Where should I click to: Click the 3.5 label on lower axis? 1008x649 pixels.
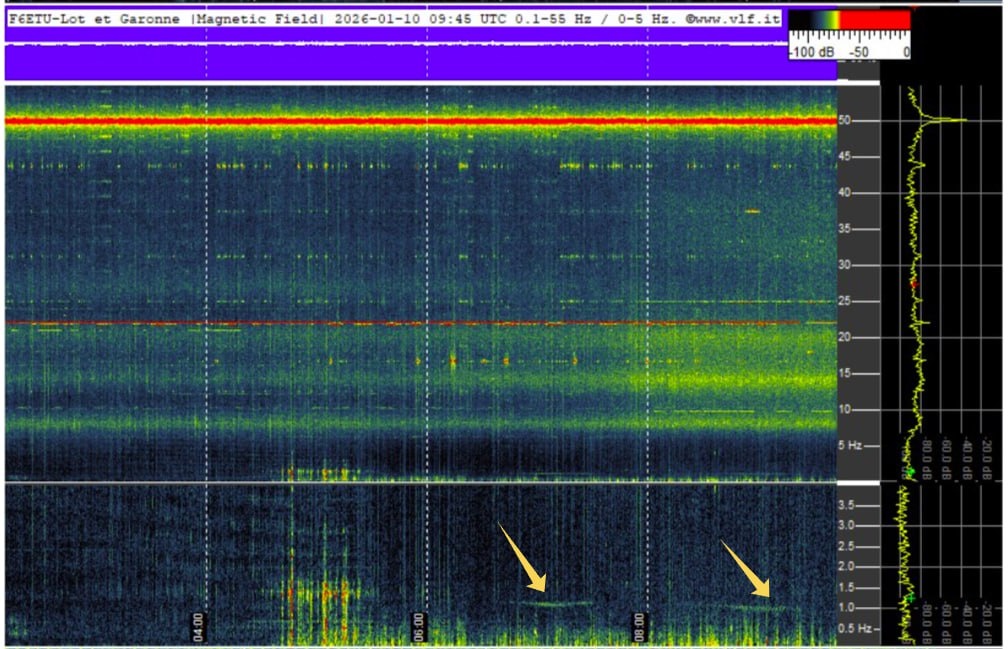point(846,505)
